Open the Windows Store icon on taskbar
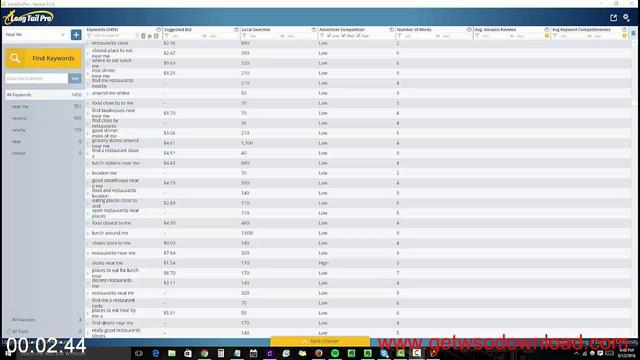The image size is (640, 360). tap(188, 353)
